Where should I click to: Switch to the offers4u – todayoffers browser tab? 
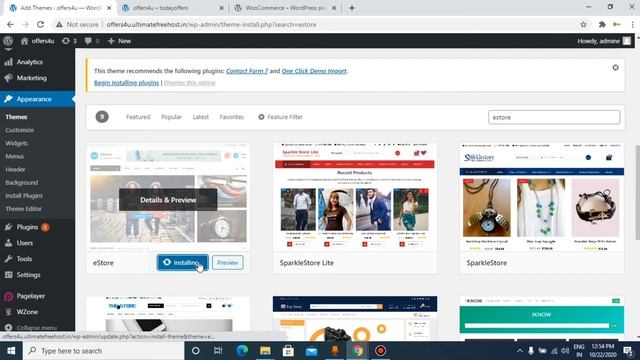click(173, 8)
